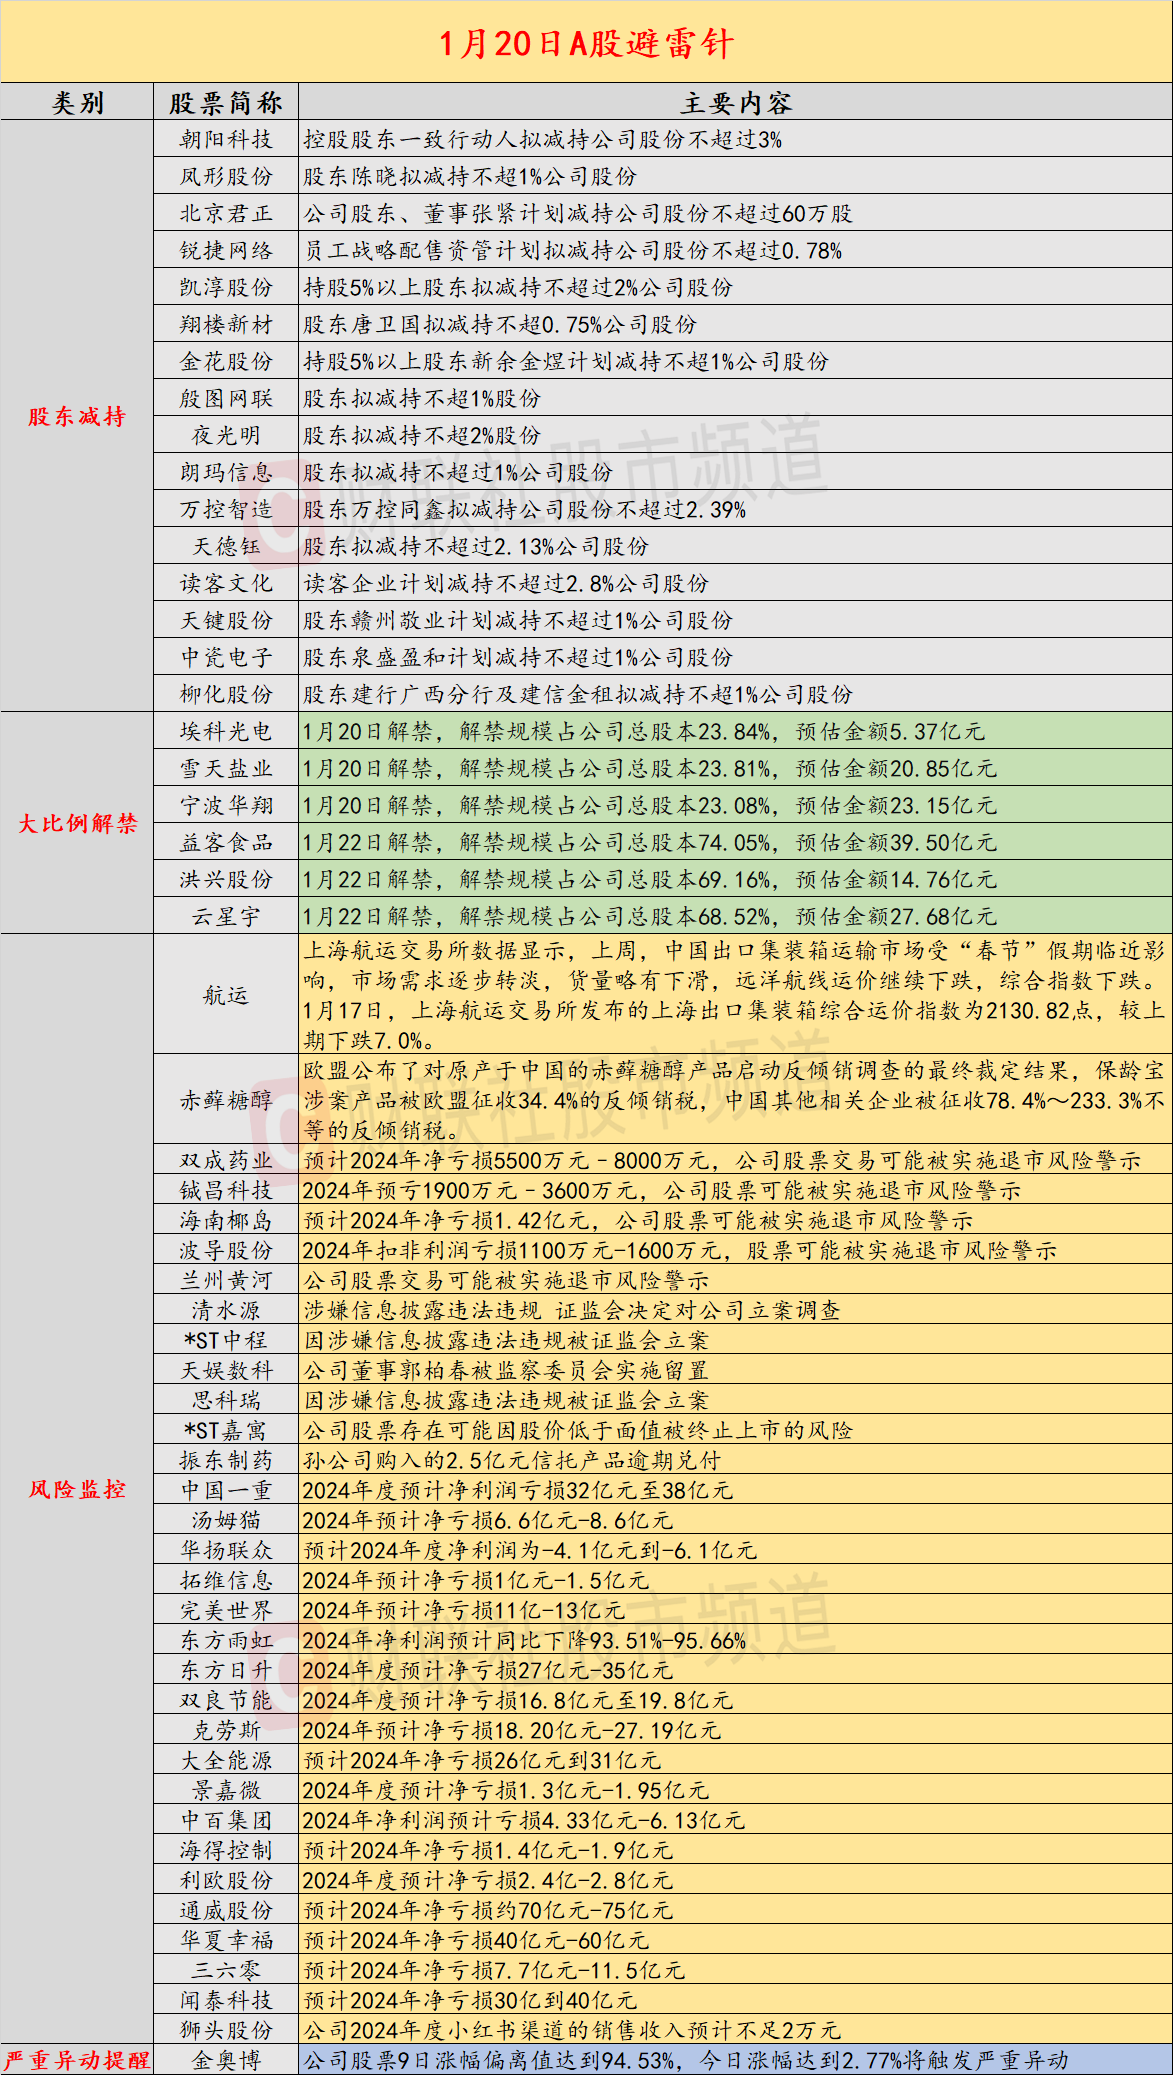1173x2075 pixels.
Task: Select the 埃科光电 unlock row name
Action: tap(226, 732)
